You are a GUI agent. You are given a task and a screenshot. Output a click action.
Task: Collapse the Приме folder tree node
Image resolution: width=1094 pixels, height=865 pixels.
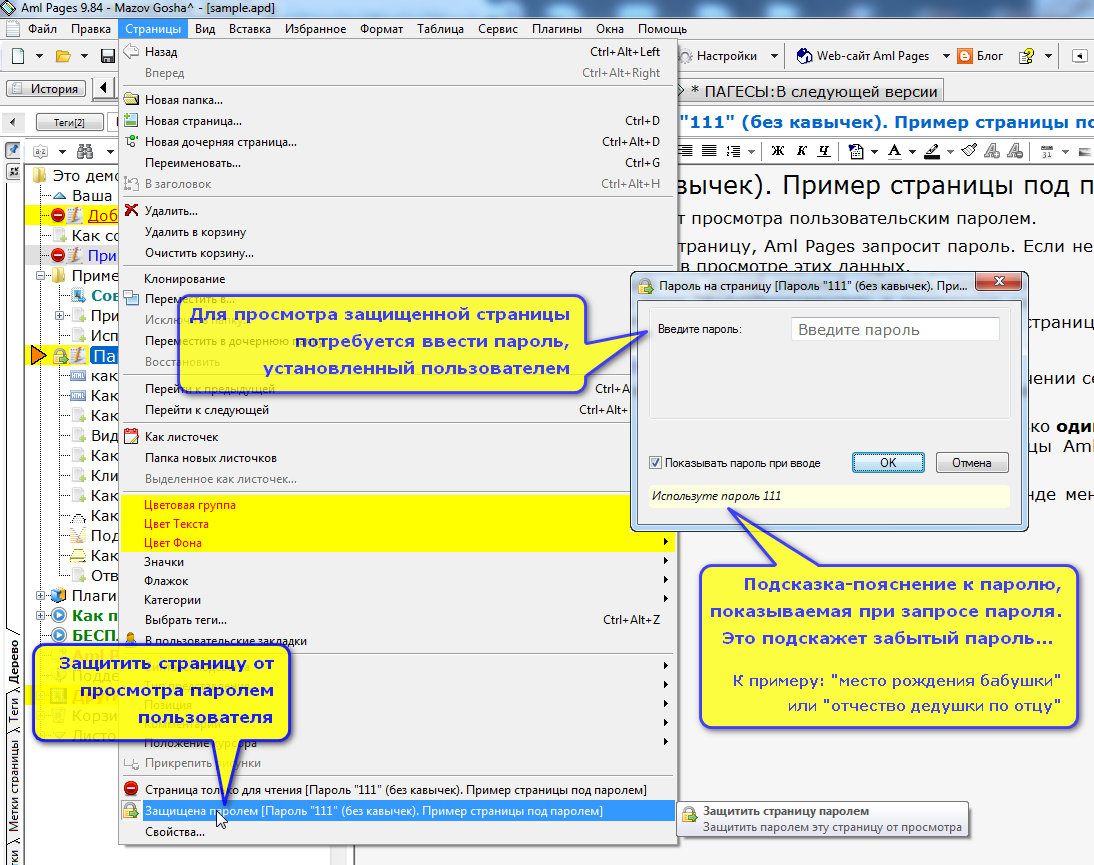(x=40, y=276)
